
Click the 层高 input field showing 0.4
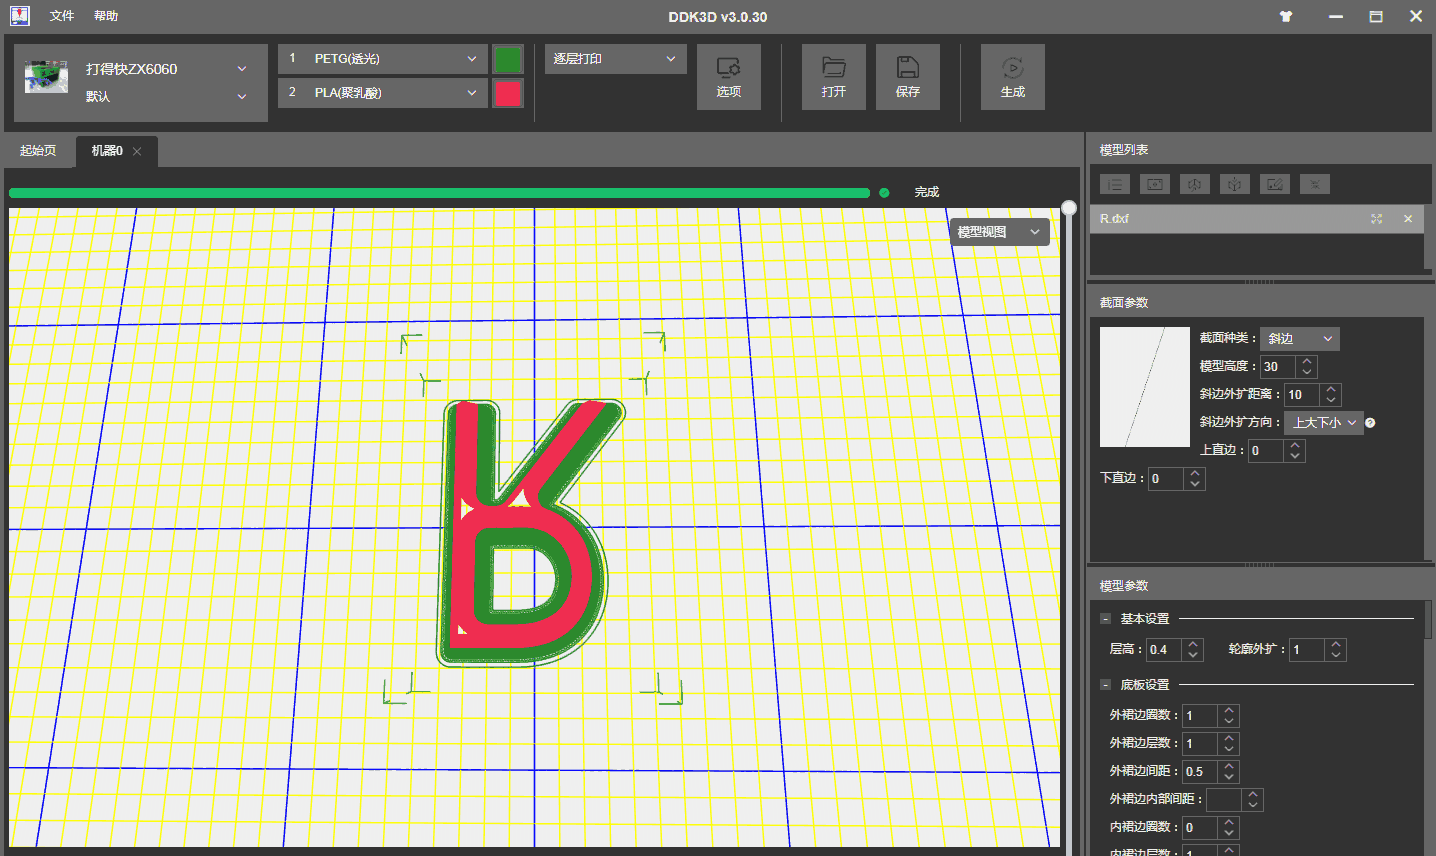click(x=1163, y=650)
